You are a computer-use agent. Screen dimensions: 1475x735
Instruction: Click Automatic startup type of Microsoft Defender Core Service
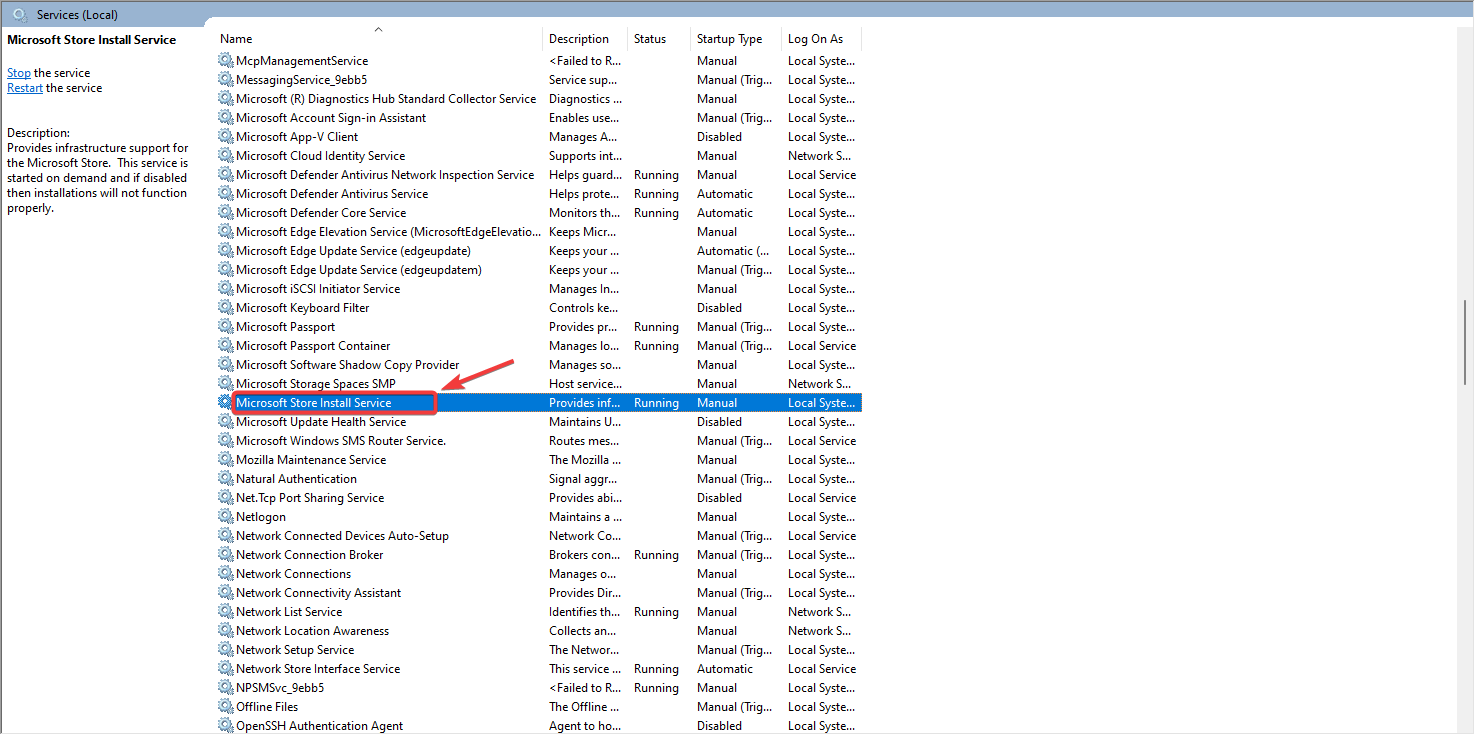[x=725, y=213]
